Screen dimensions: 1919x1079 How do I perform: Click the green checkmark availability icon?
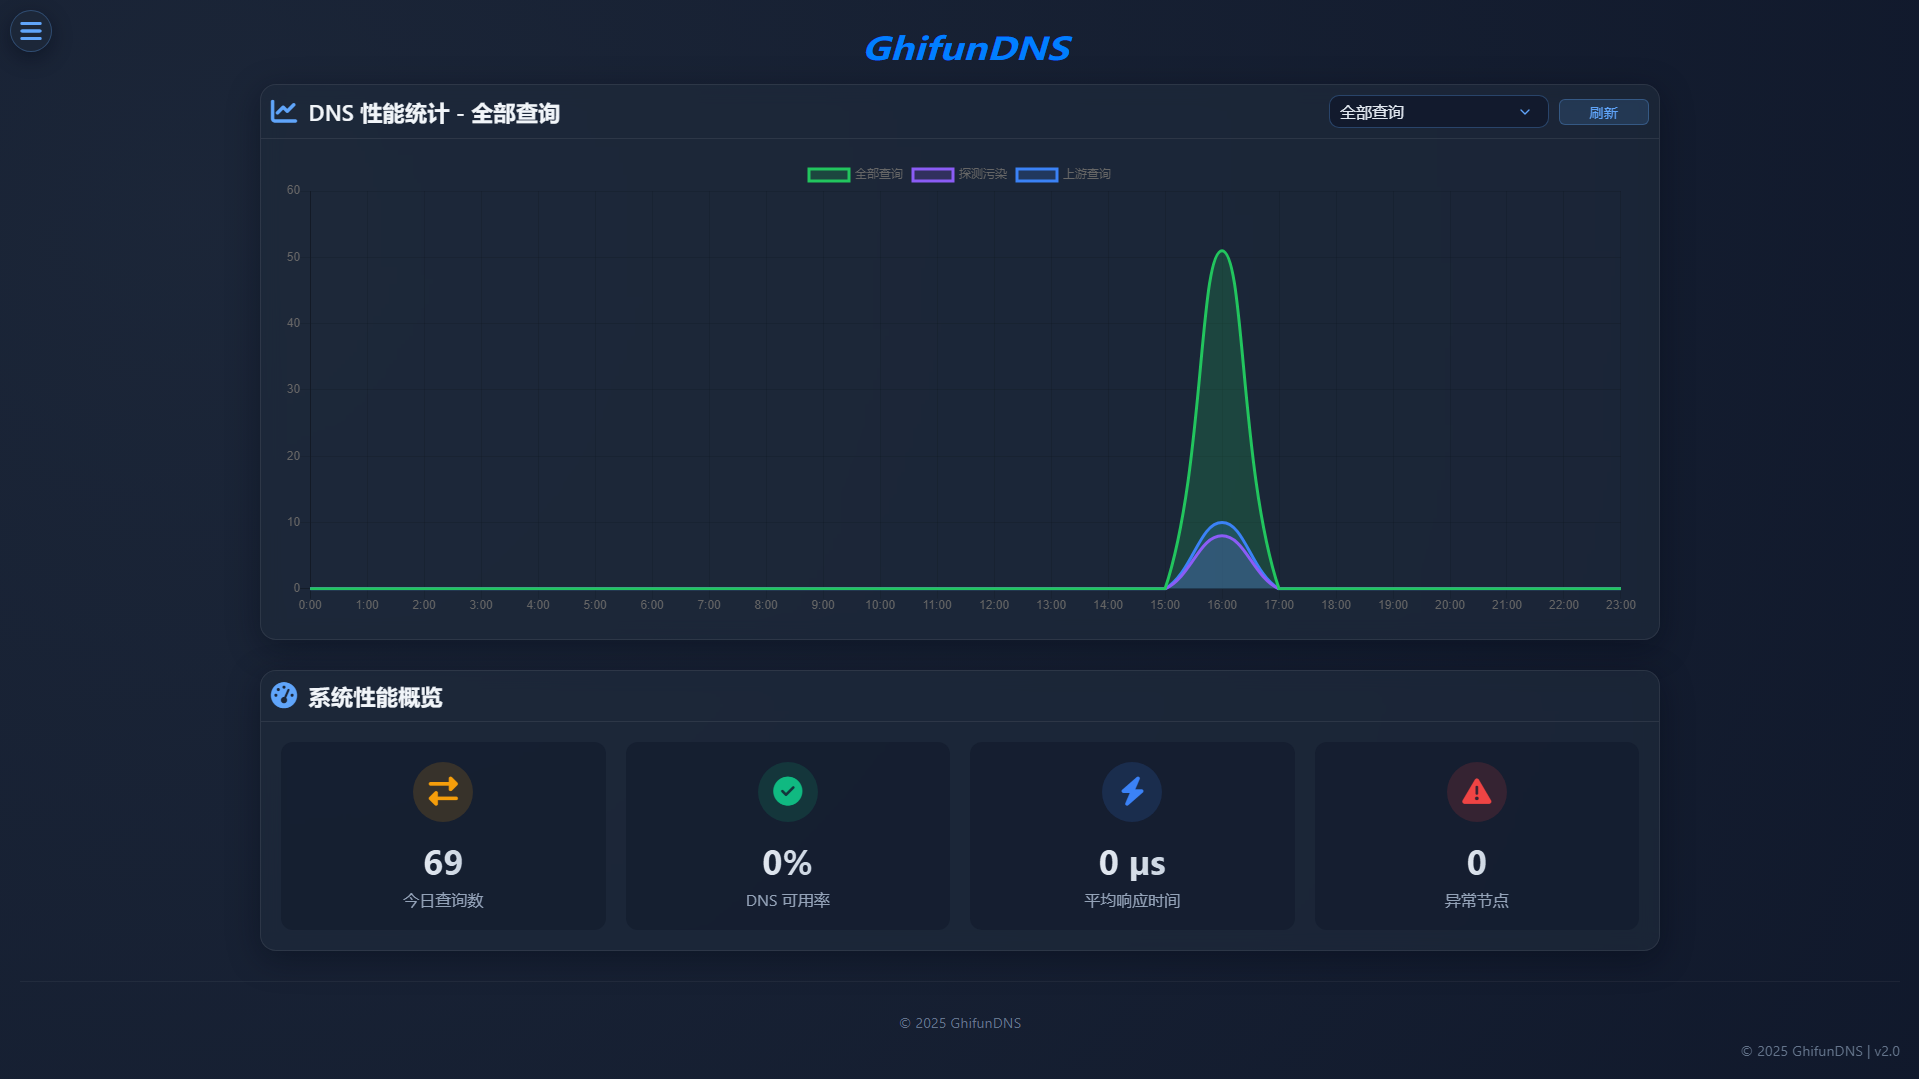[787, 792]
